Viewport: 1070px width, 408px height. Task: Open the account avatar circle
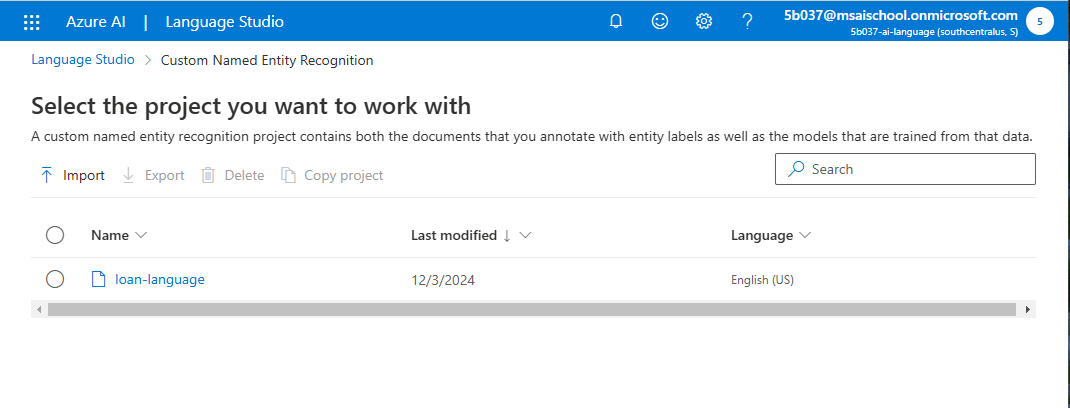[x=1040, y=22]
